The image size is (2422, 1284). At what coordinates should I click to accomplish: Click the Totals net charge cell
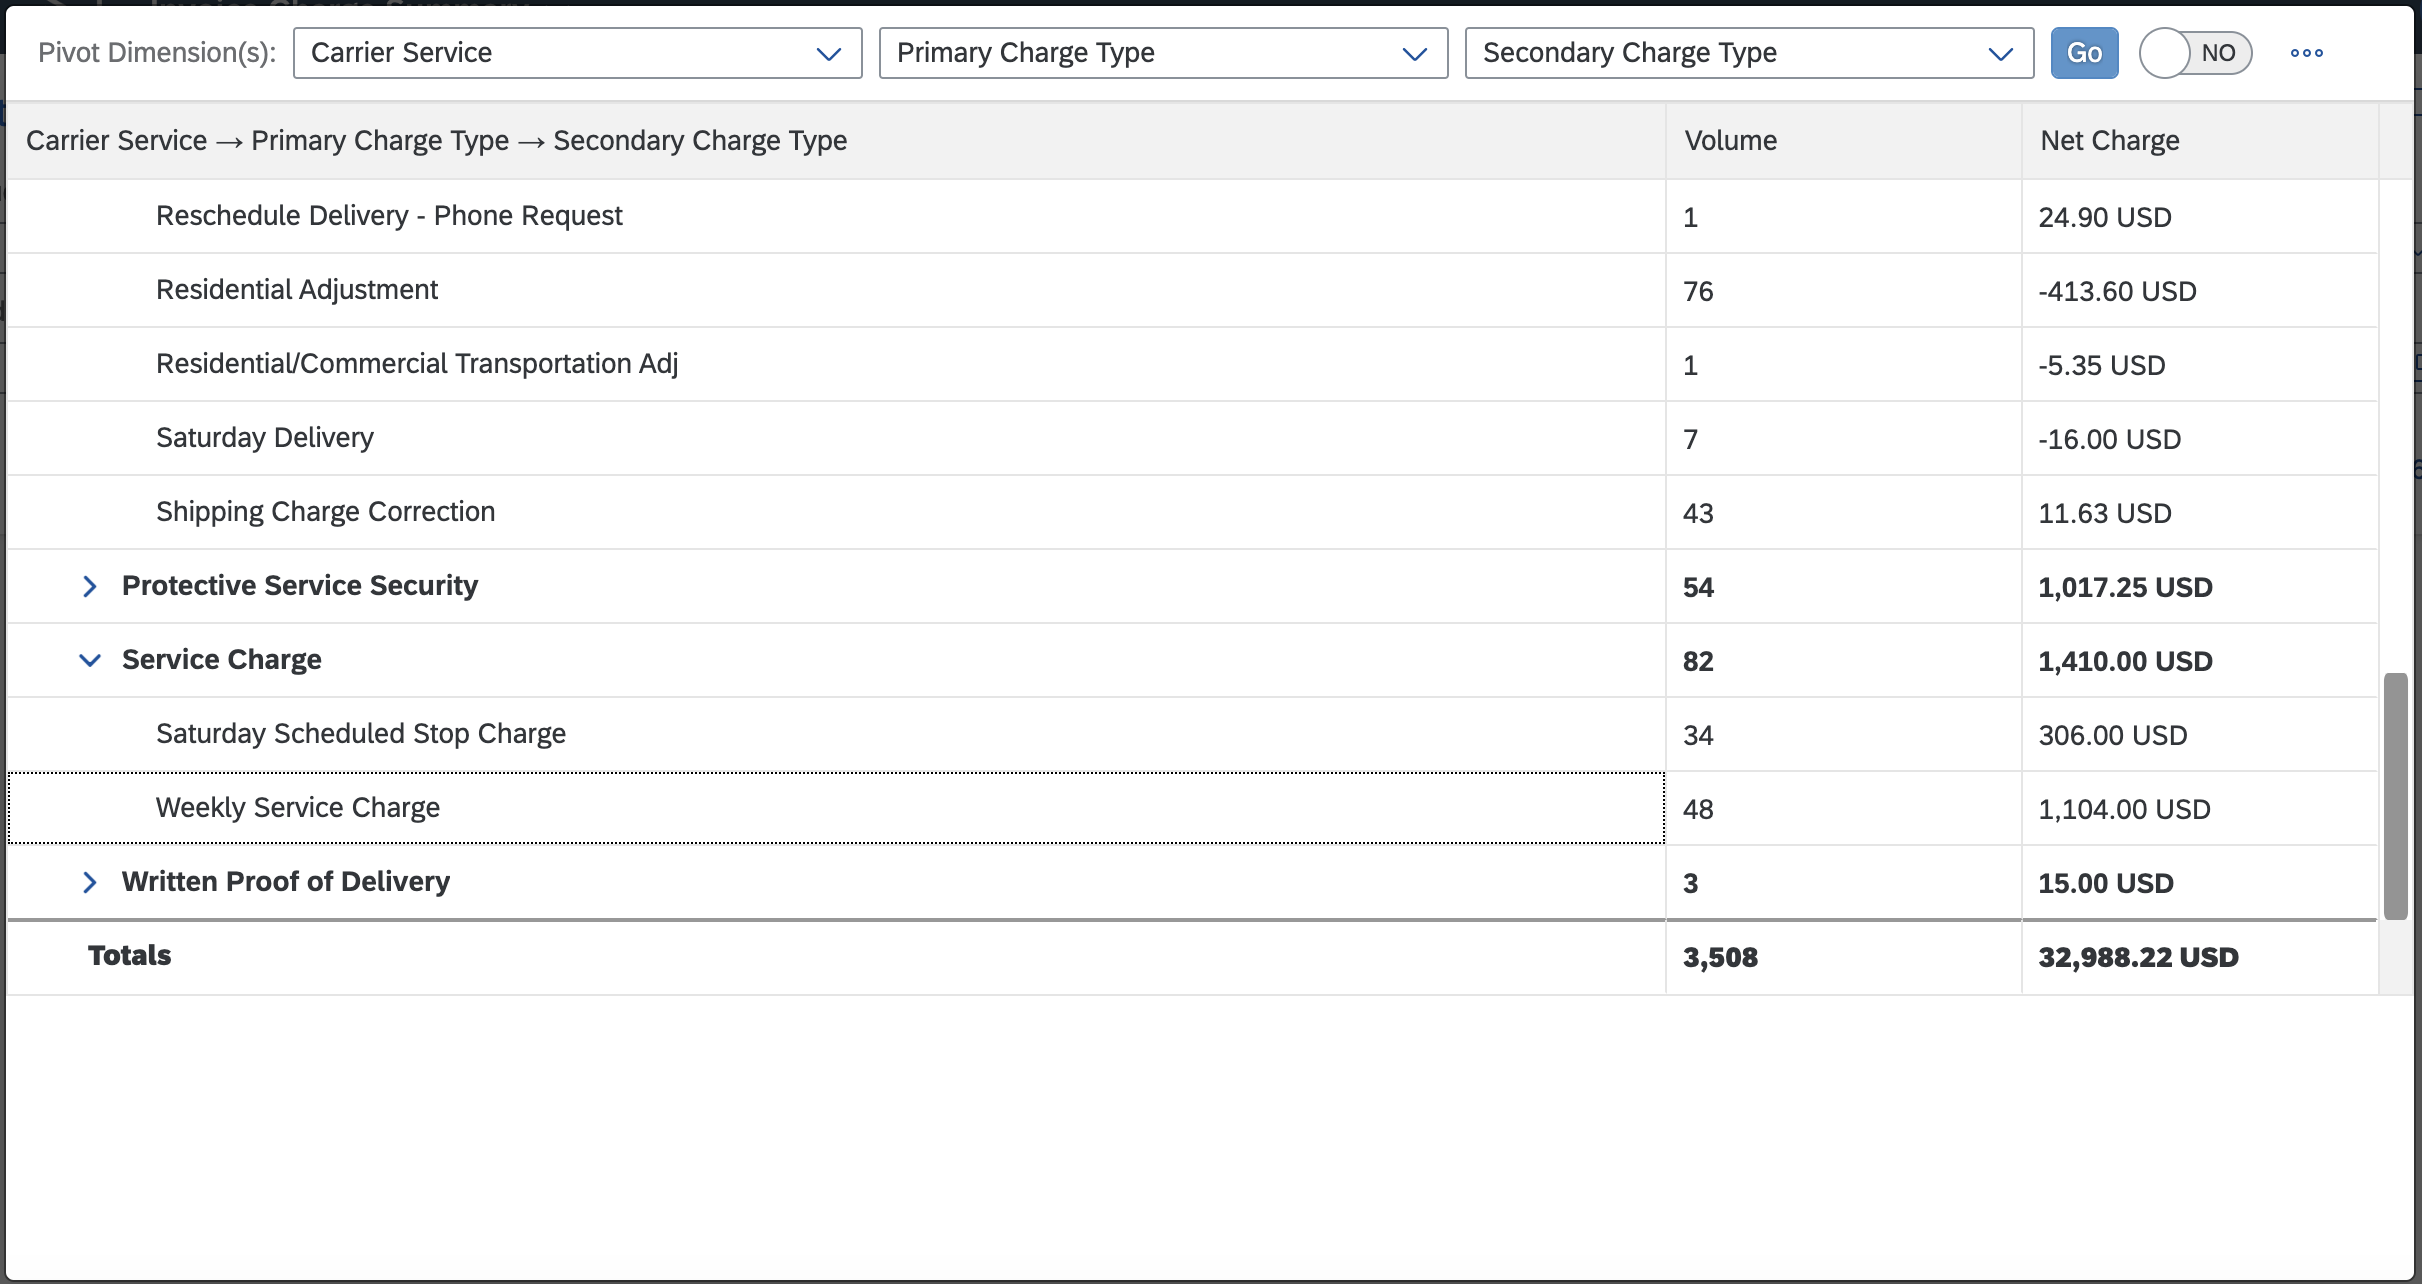click(2199, 957)
